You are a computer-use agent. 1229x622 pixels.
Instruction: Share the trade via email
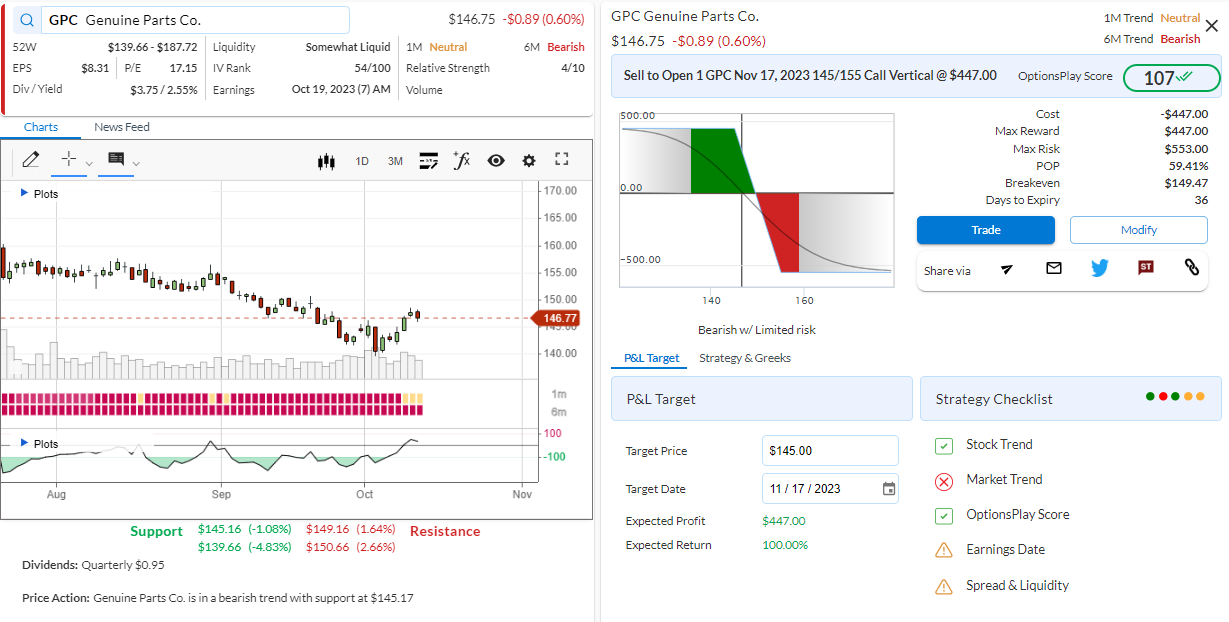[1054, 268]
